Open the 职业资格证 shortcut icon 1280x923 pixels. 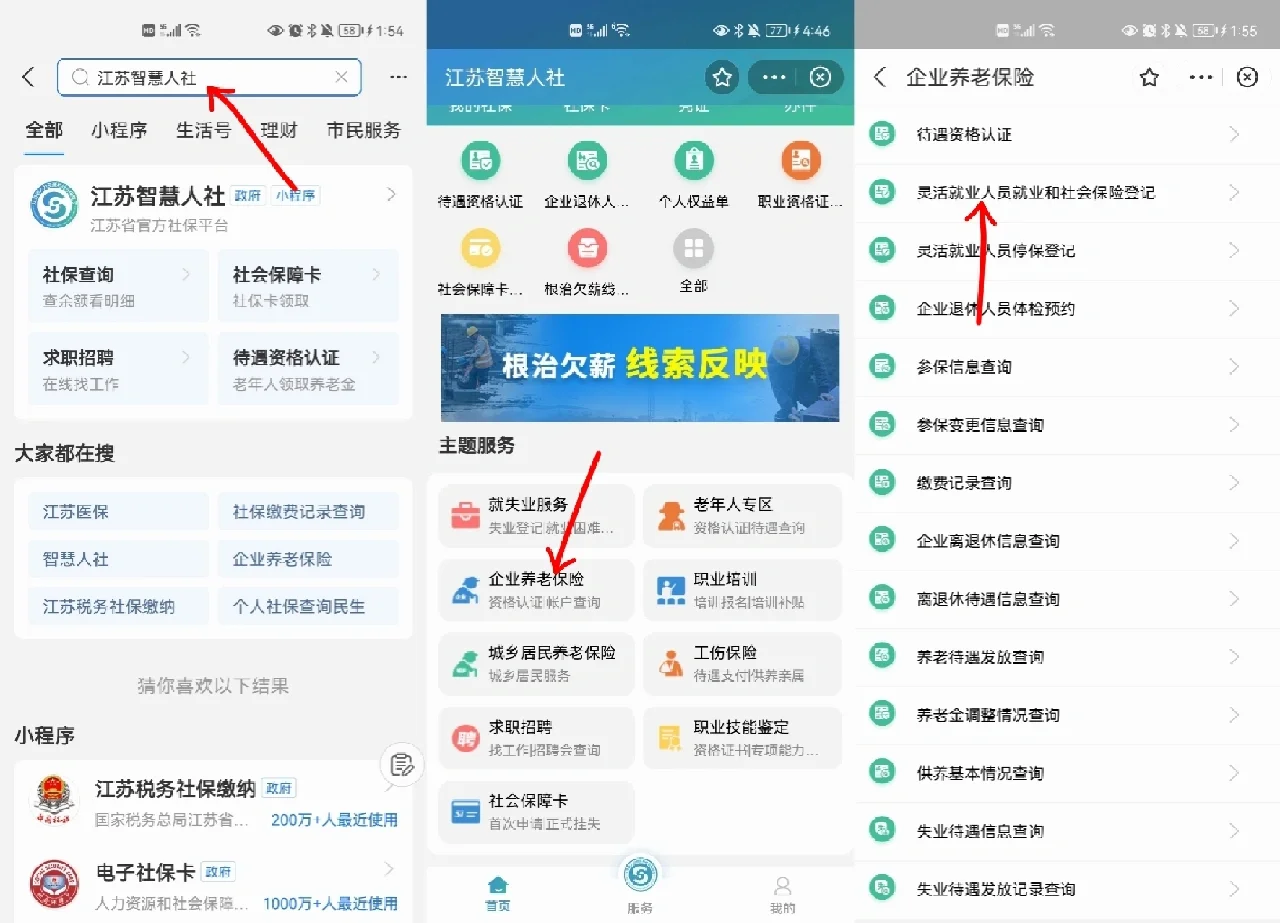(x=800, y=161)
